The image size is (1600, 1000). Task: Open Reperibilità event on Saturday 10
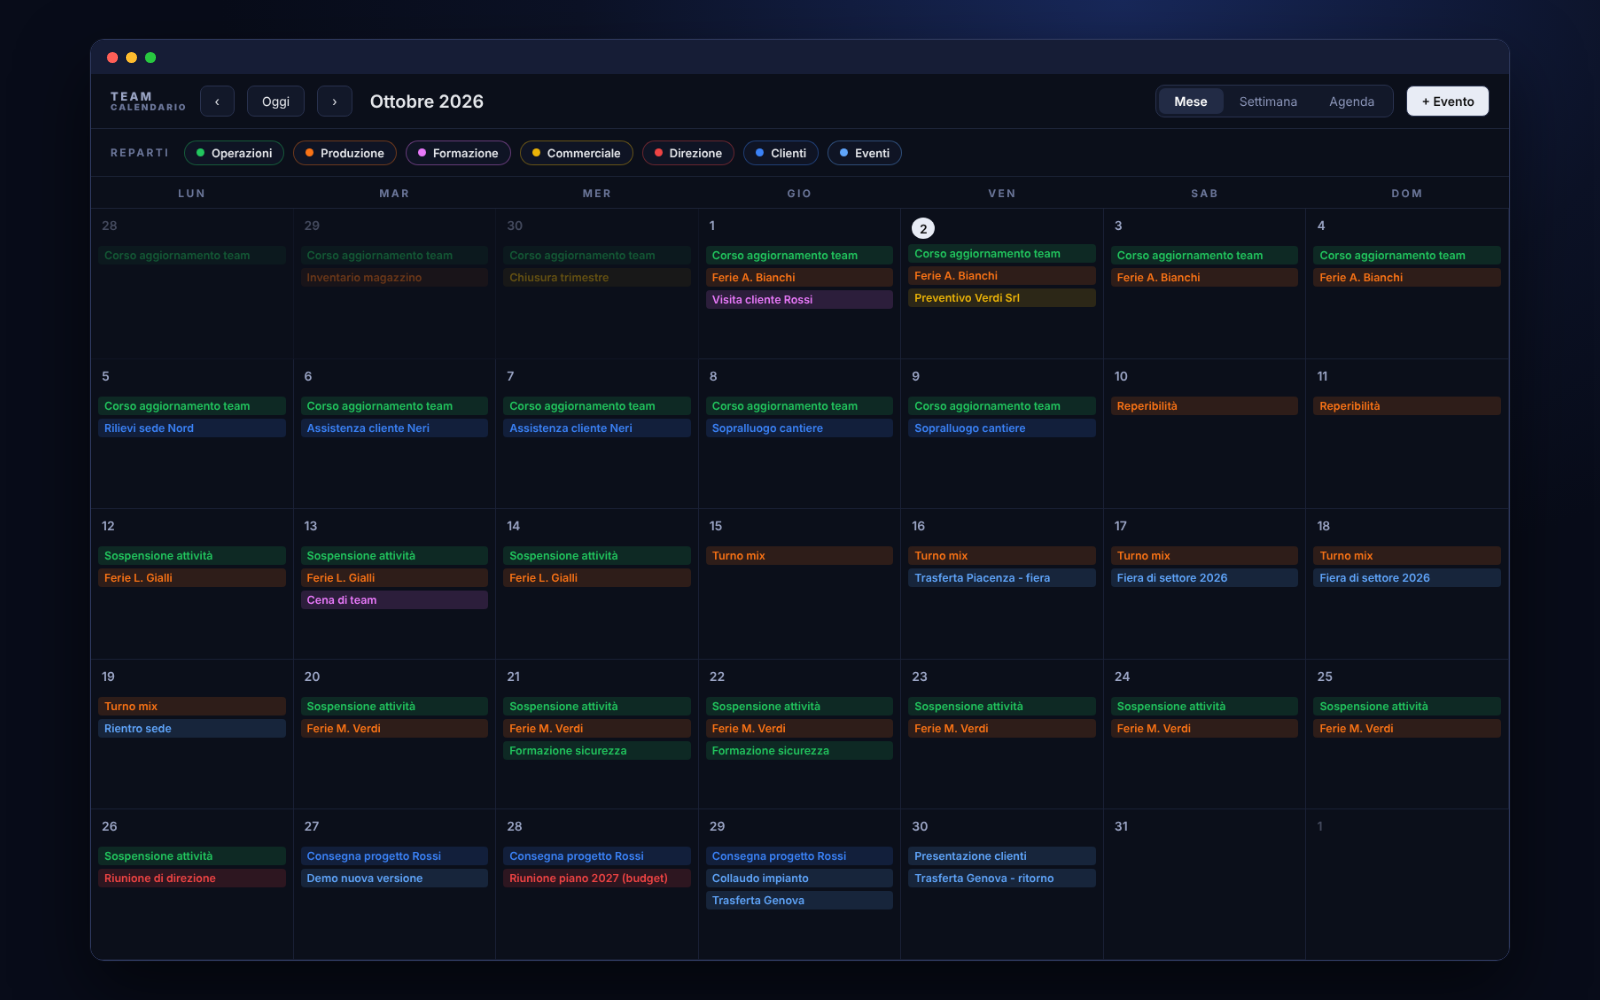(1204, 406)
